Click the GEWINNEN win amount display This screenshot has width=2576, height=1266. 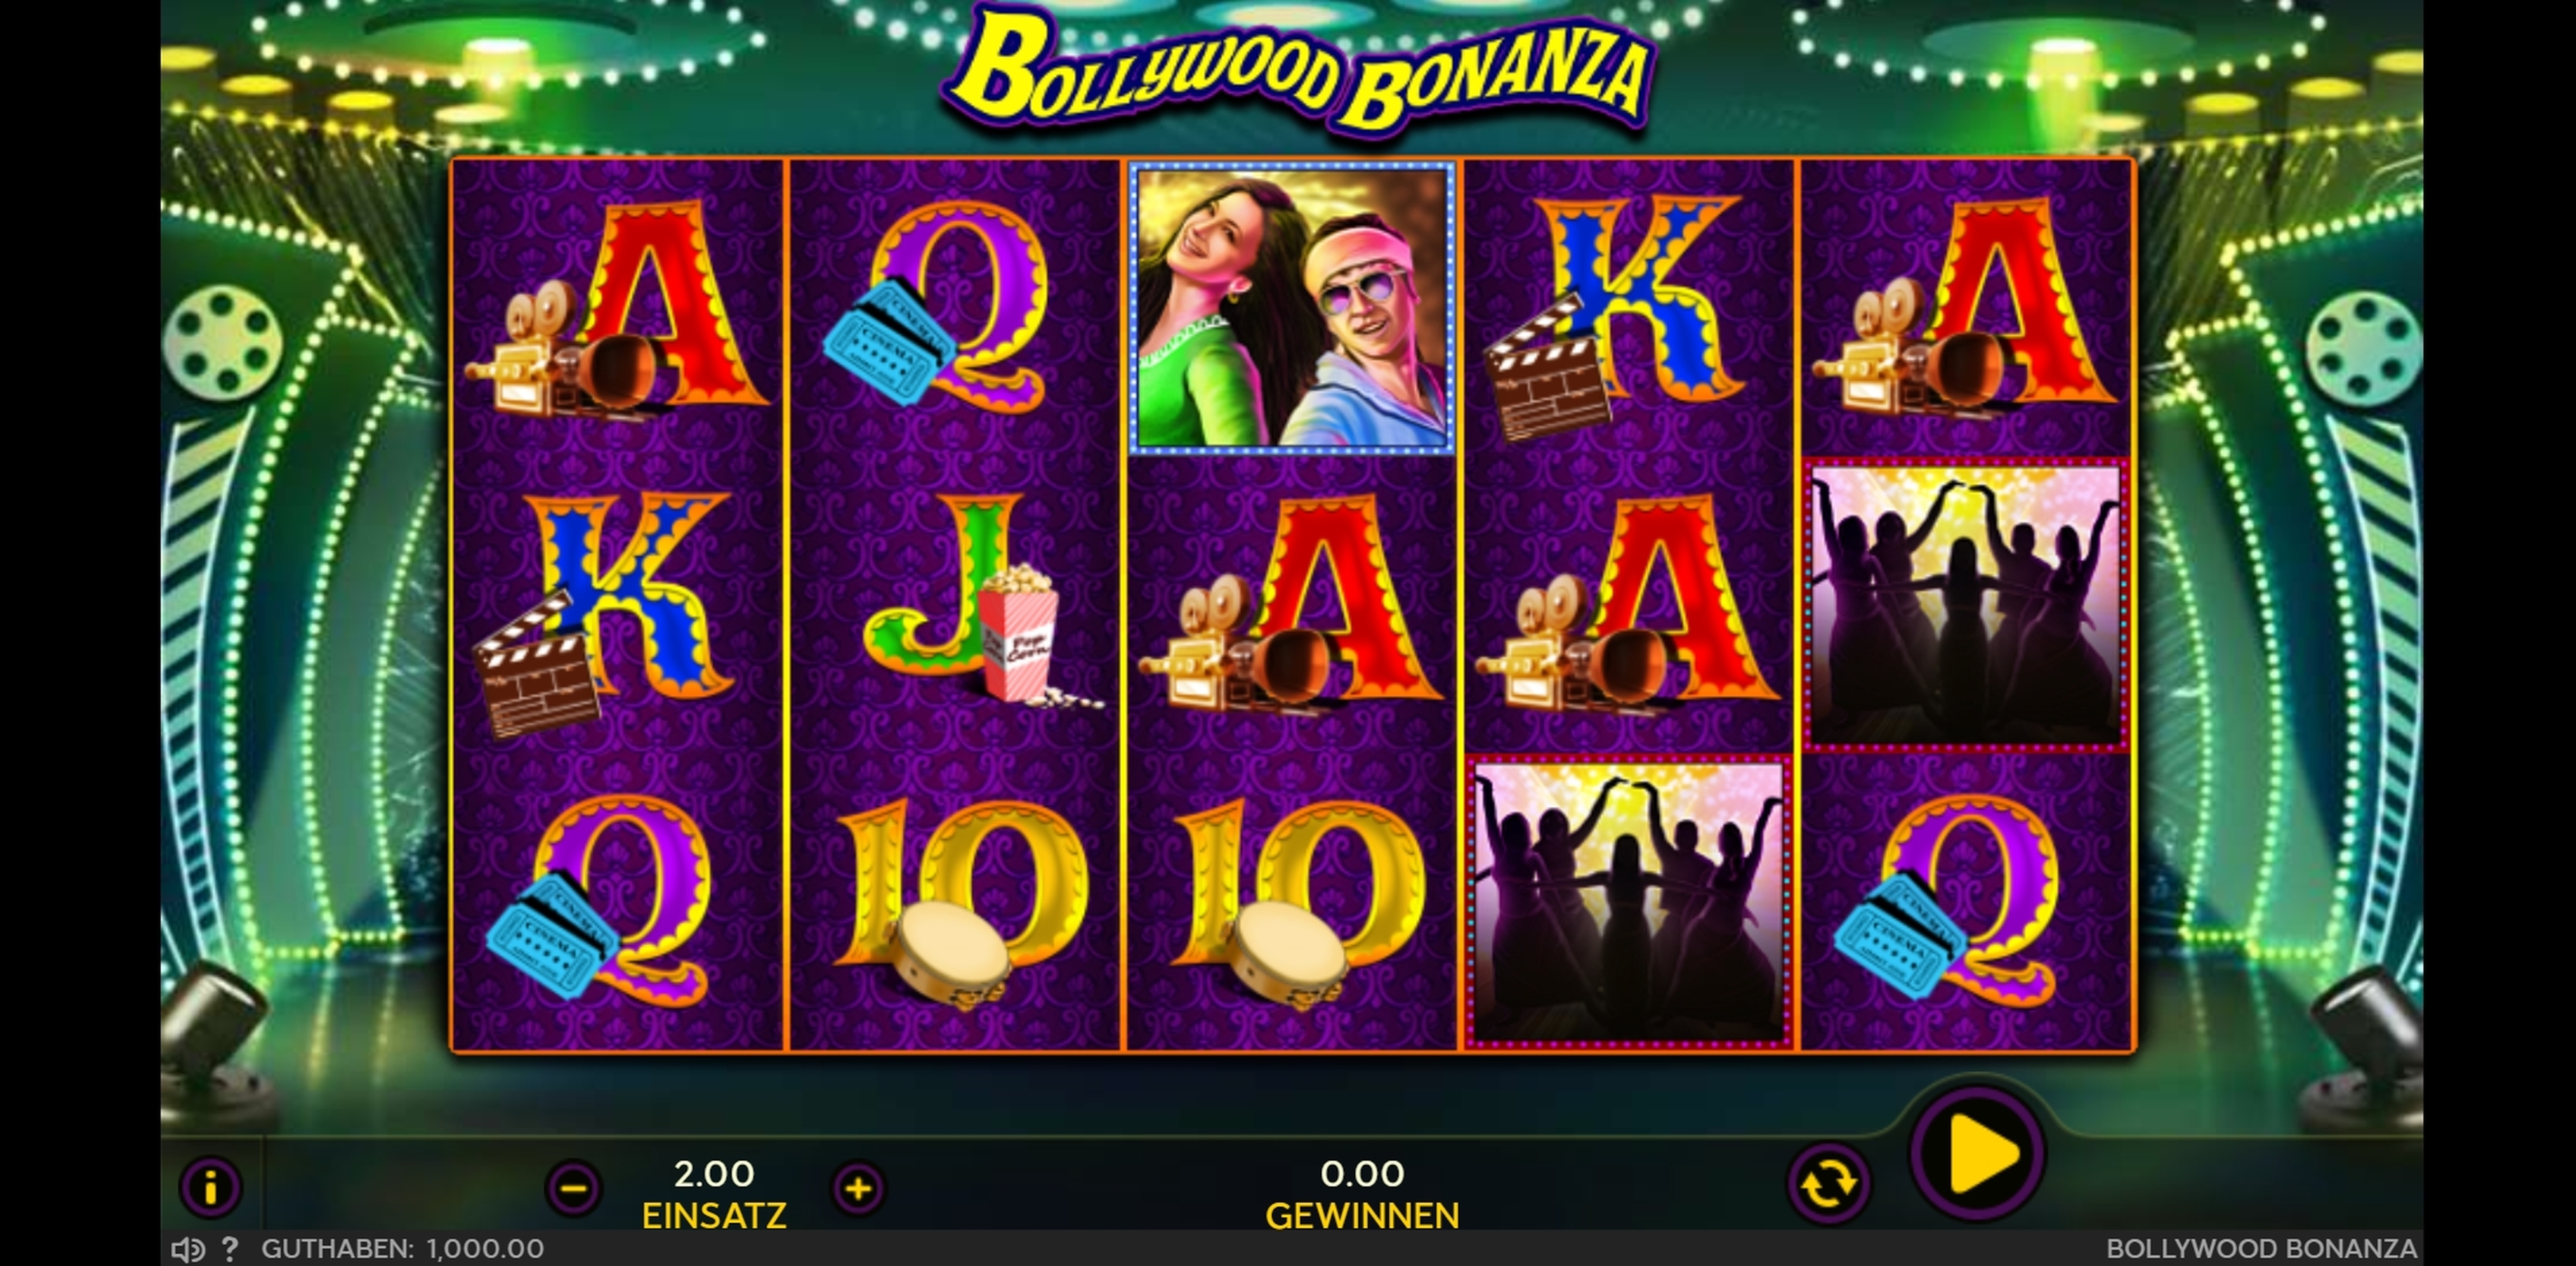click(x=1362, y=1194)
